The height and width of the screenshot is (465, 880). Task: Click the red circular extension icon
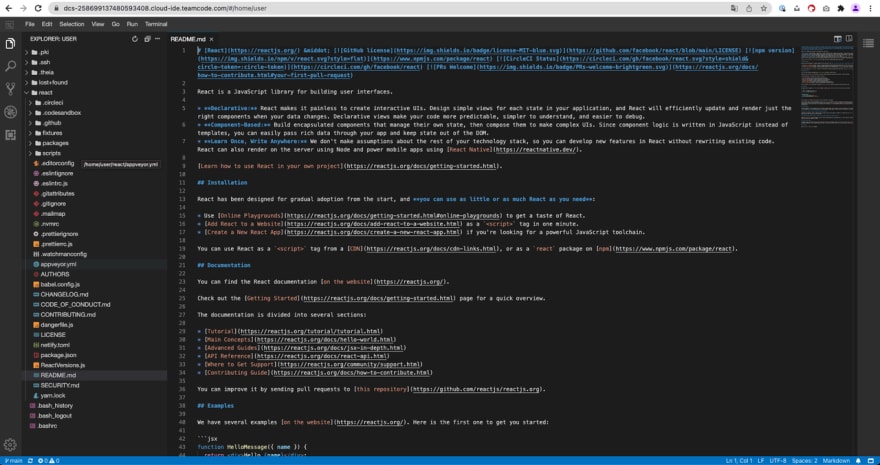pyautogui.click(x=812, y=8)
